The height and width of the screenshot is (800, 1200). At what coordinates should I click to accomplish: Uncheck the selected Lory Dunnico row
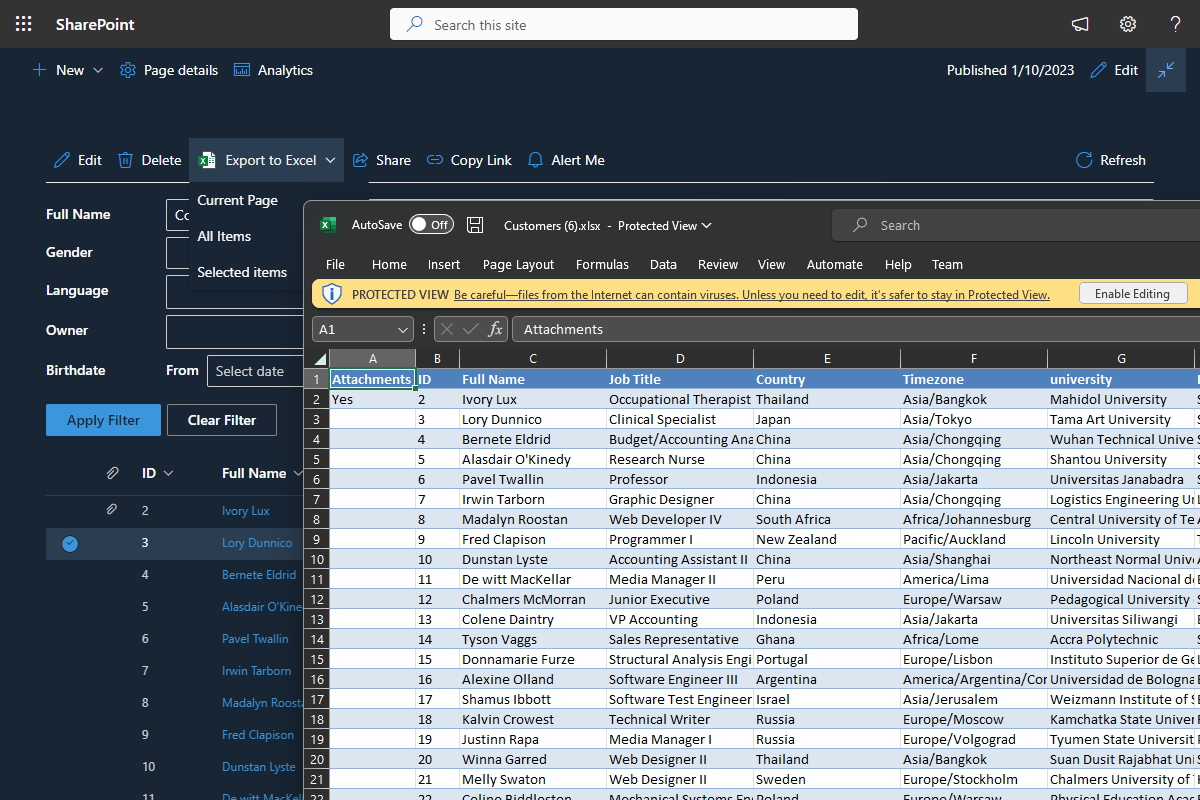tap(70, 543)
